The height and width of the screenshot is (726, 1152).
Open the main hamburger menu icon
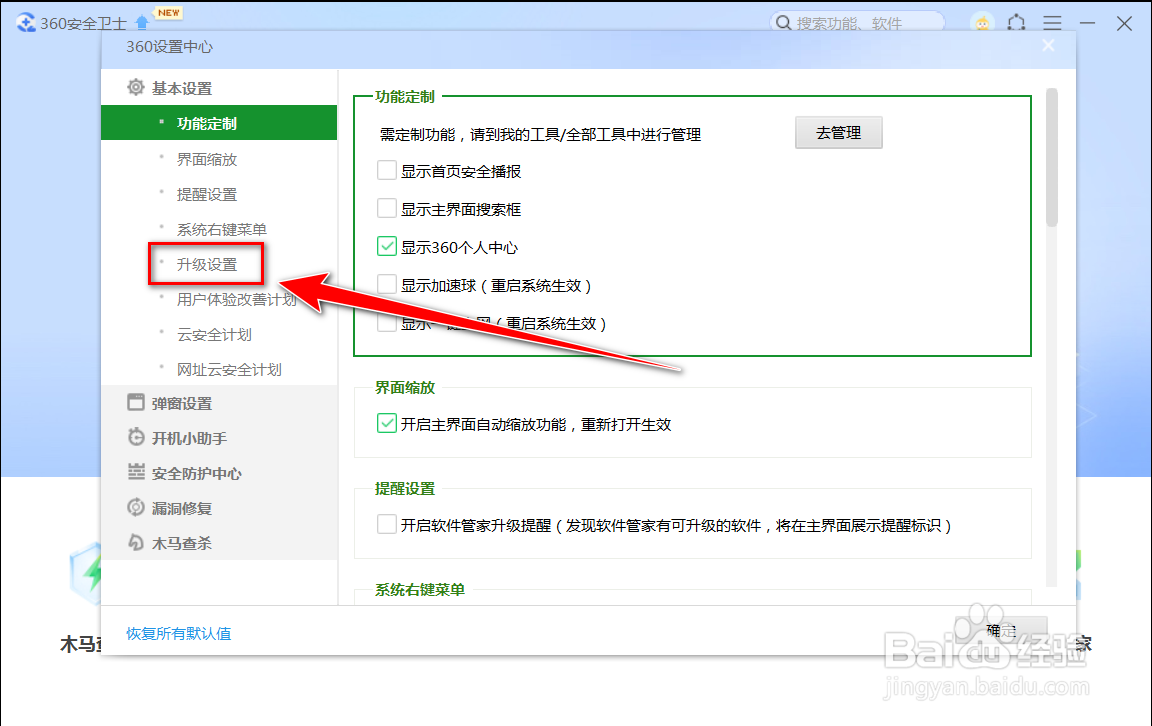[1052, 23]
